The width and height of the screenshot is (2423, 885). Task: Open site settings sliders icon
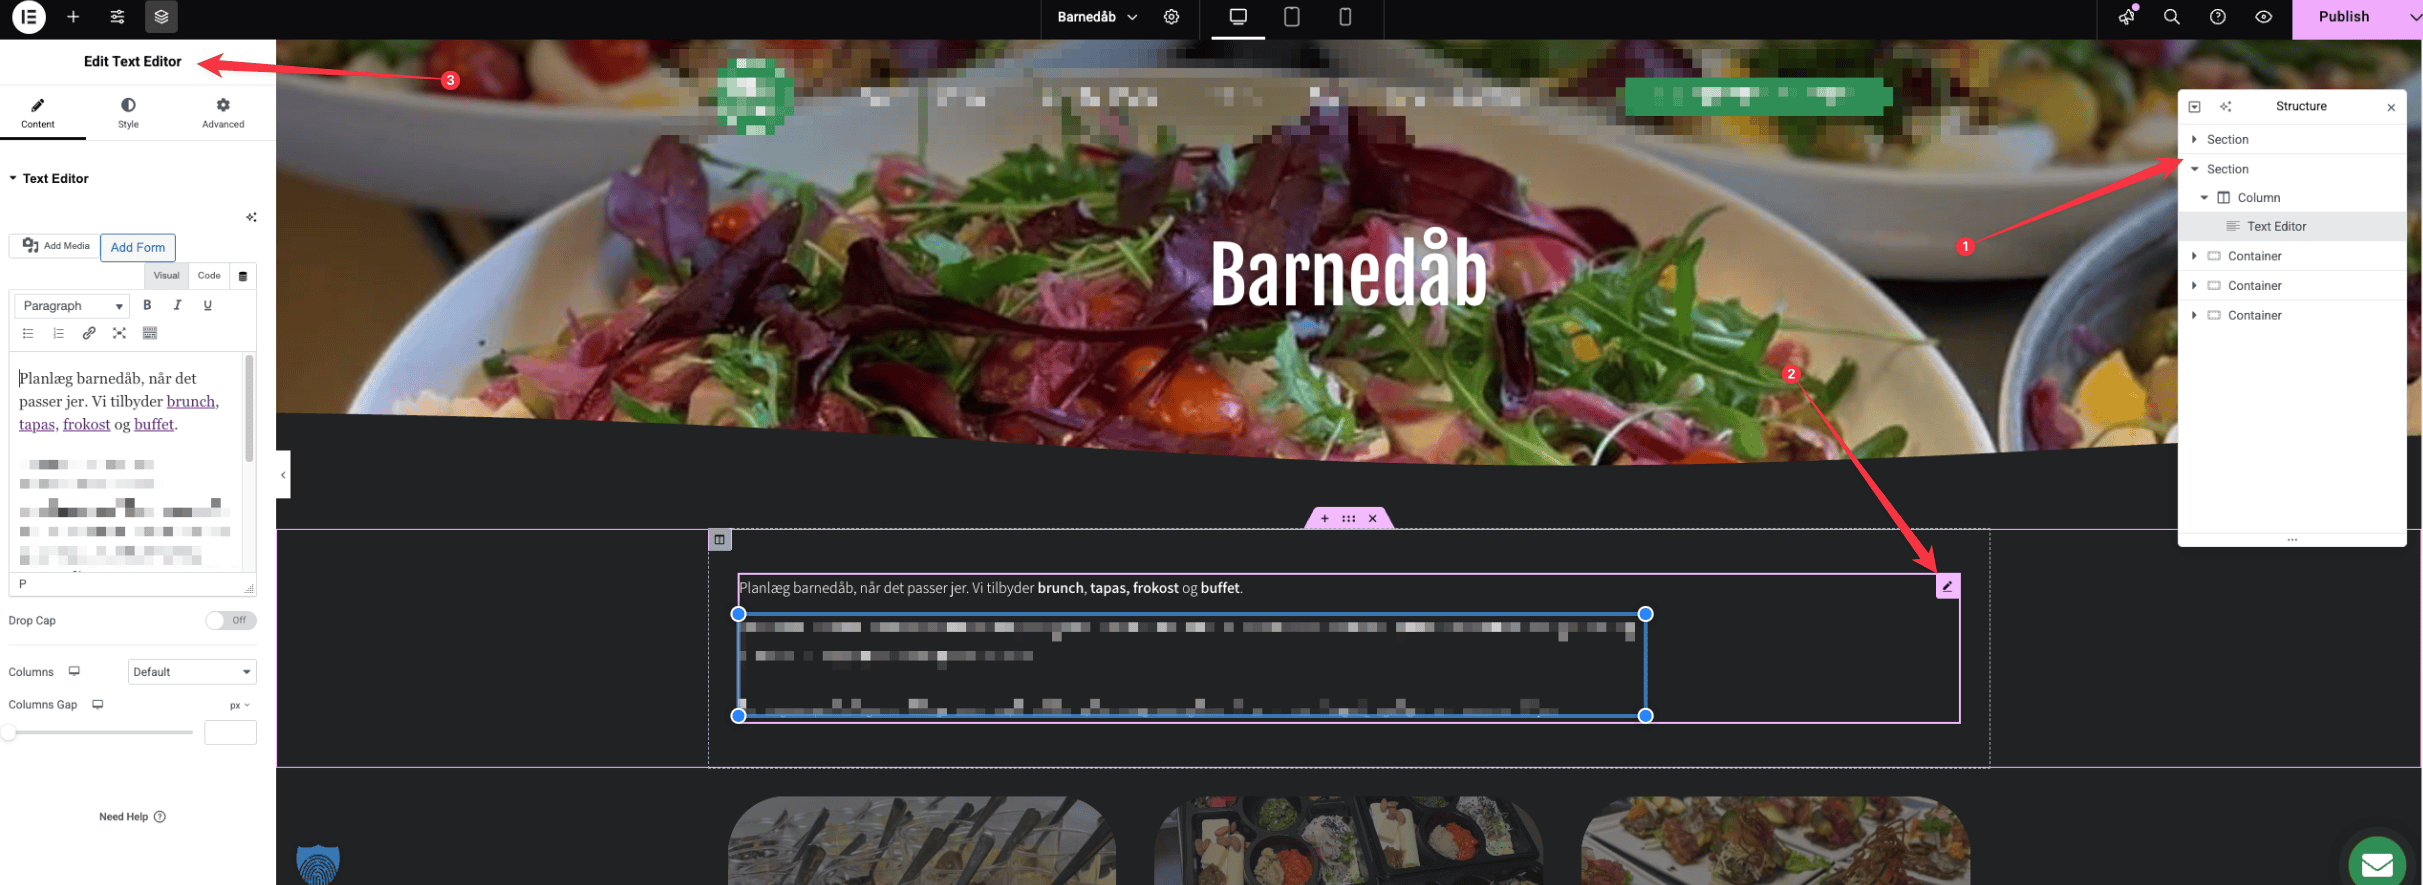(117, 17)
